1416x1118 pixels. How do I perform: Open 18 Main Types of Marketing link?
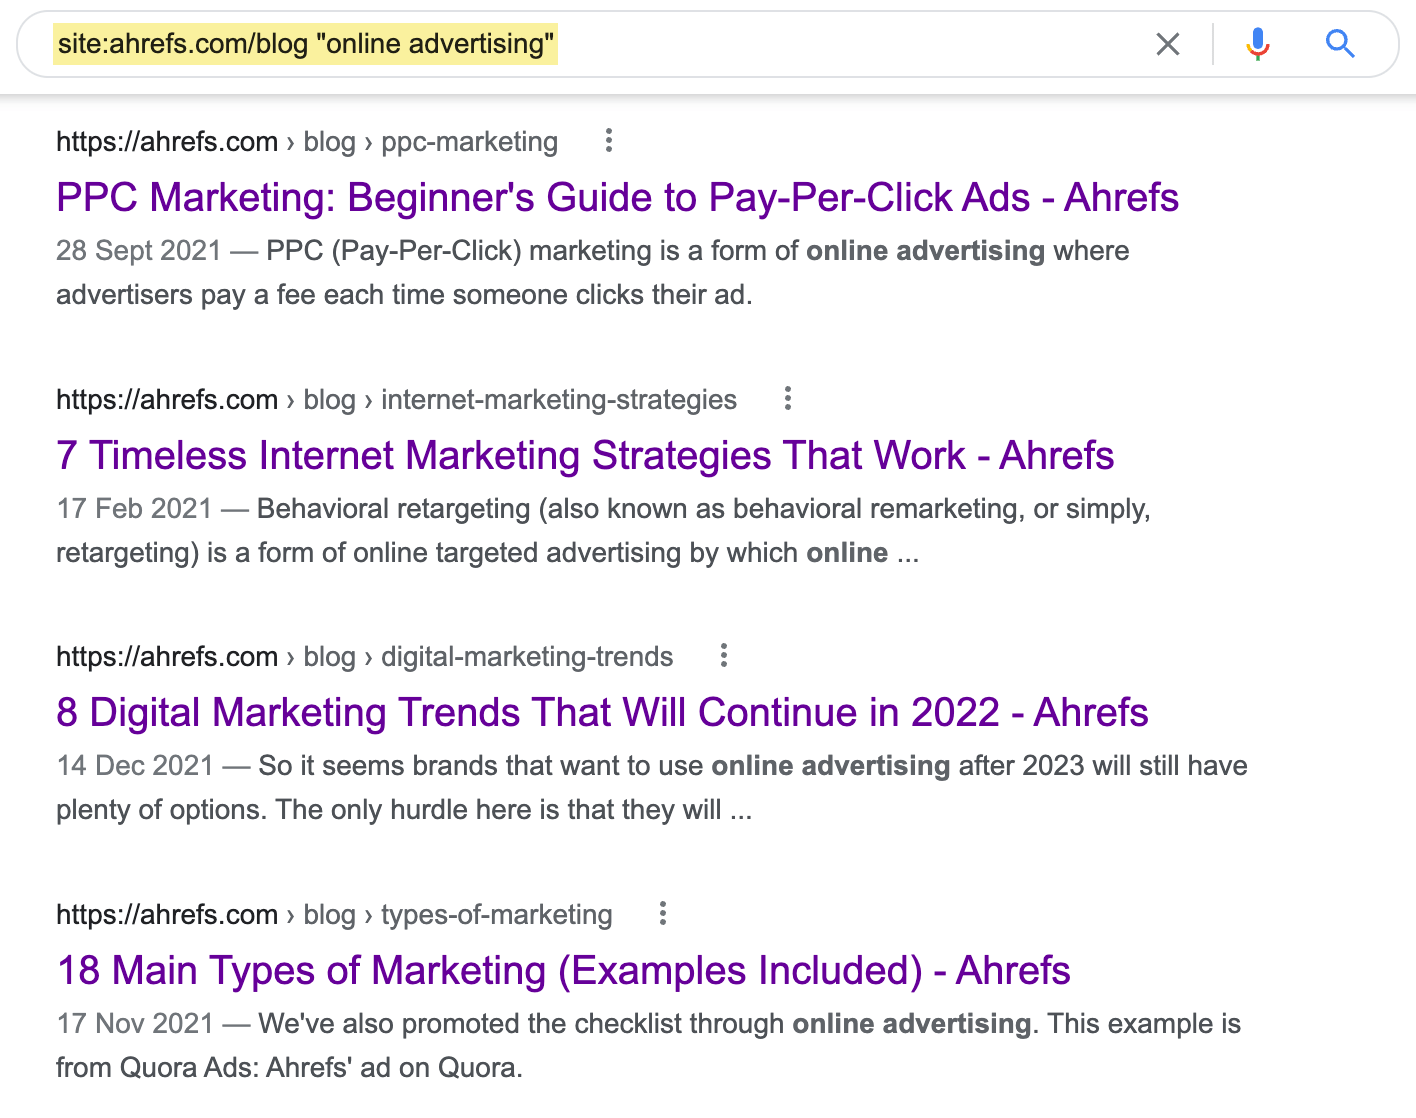pos(563,971)
